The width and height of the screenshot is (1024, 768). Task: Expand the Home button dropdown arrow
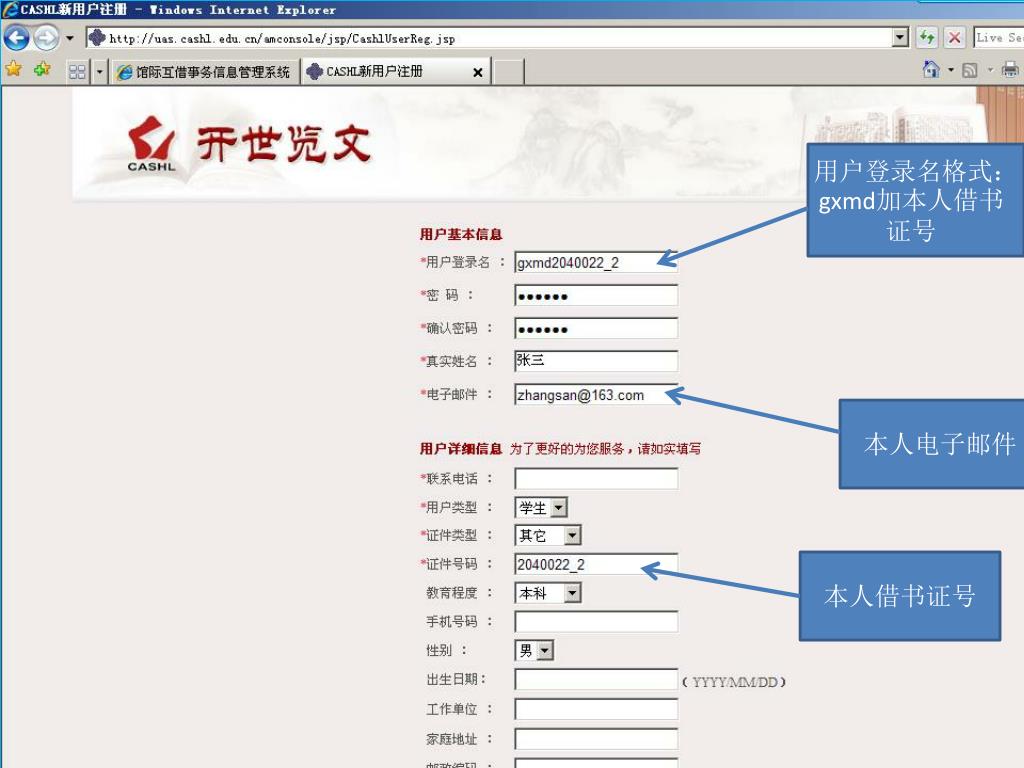[951, 69]
